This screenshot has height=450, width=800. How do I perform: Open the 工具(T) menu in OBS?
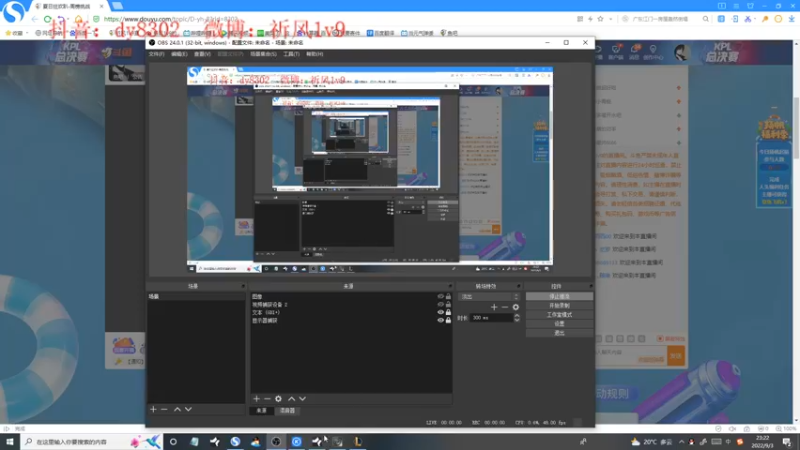tap(291, 54)
